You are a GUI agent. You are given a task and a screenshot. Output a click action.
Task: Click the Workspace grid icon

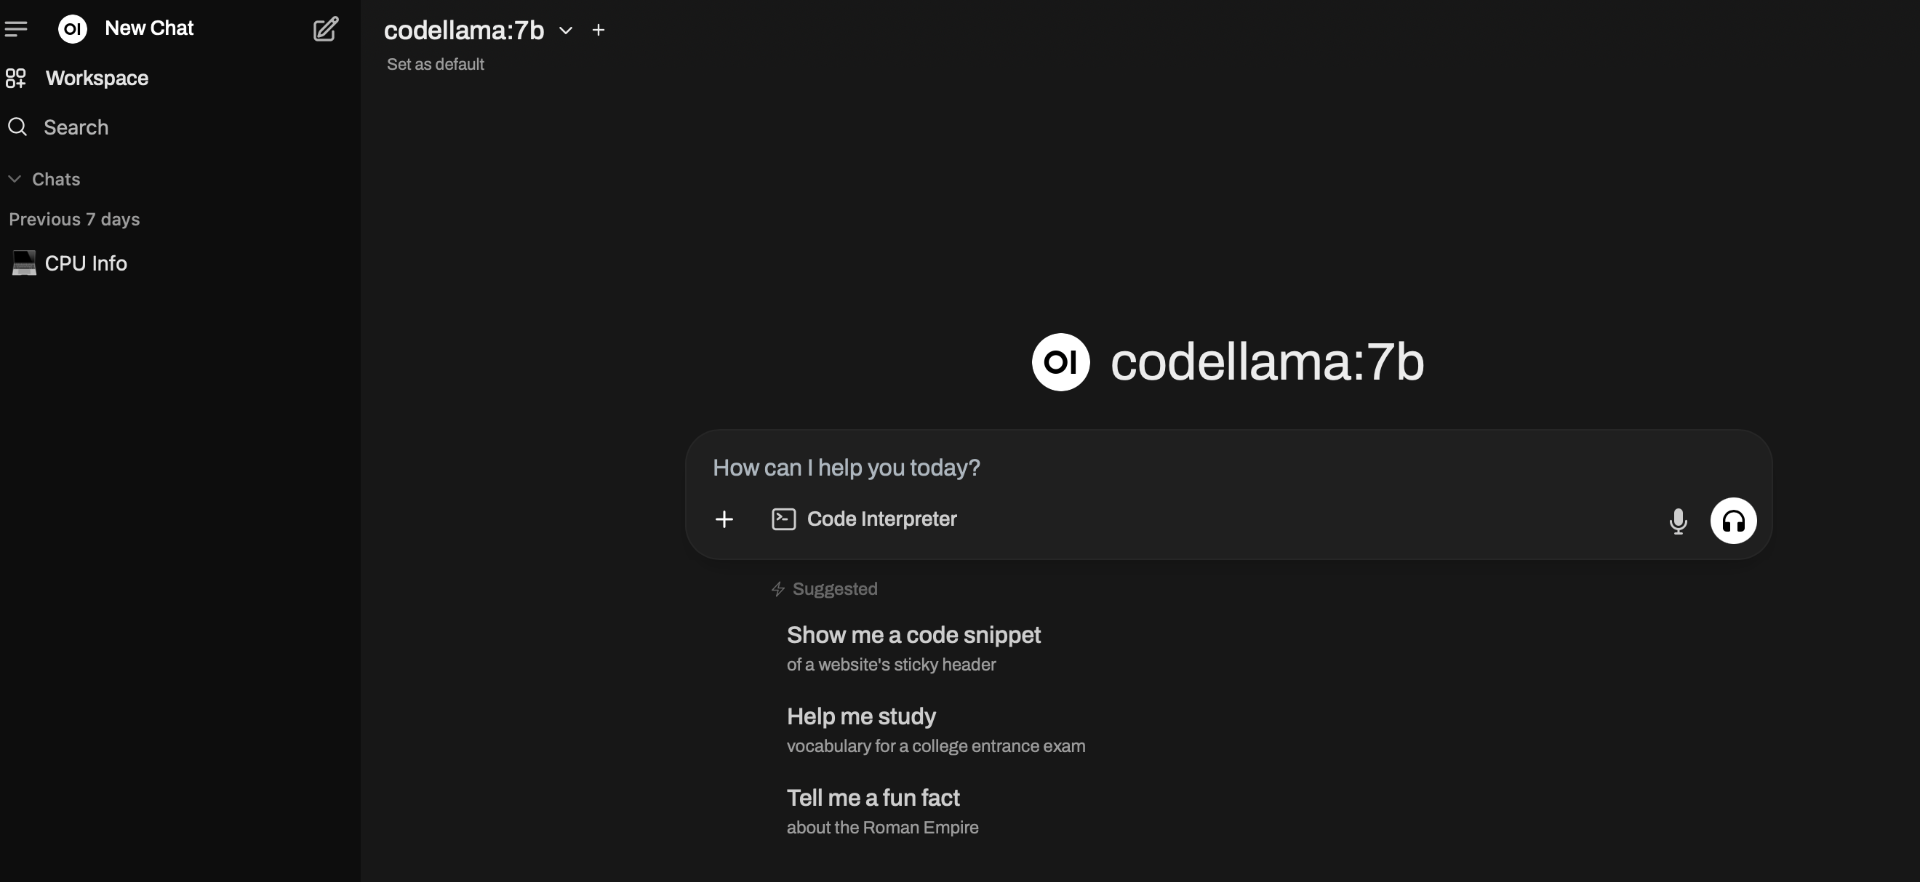[x=16, y=78]
